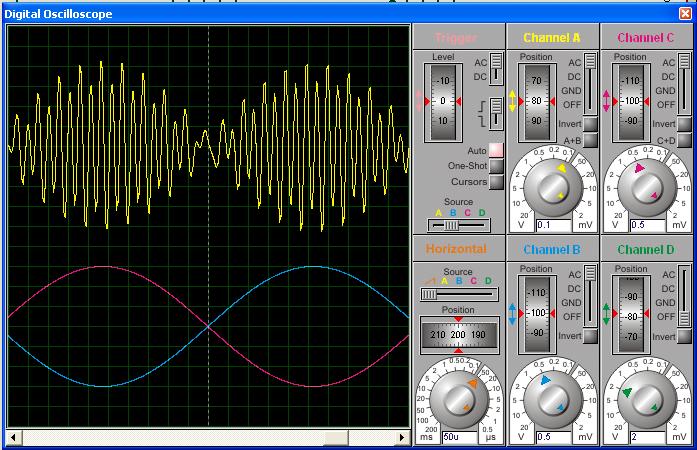Click Channel A Position thumbwheel
Screen dimensions: 697x450
(x=537, y=102)
